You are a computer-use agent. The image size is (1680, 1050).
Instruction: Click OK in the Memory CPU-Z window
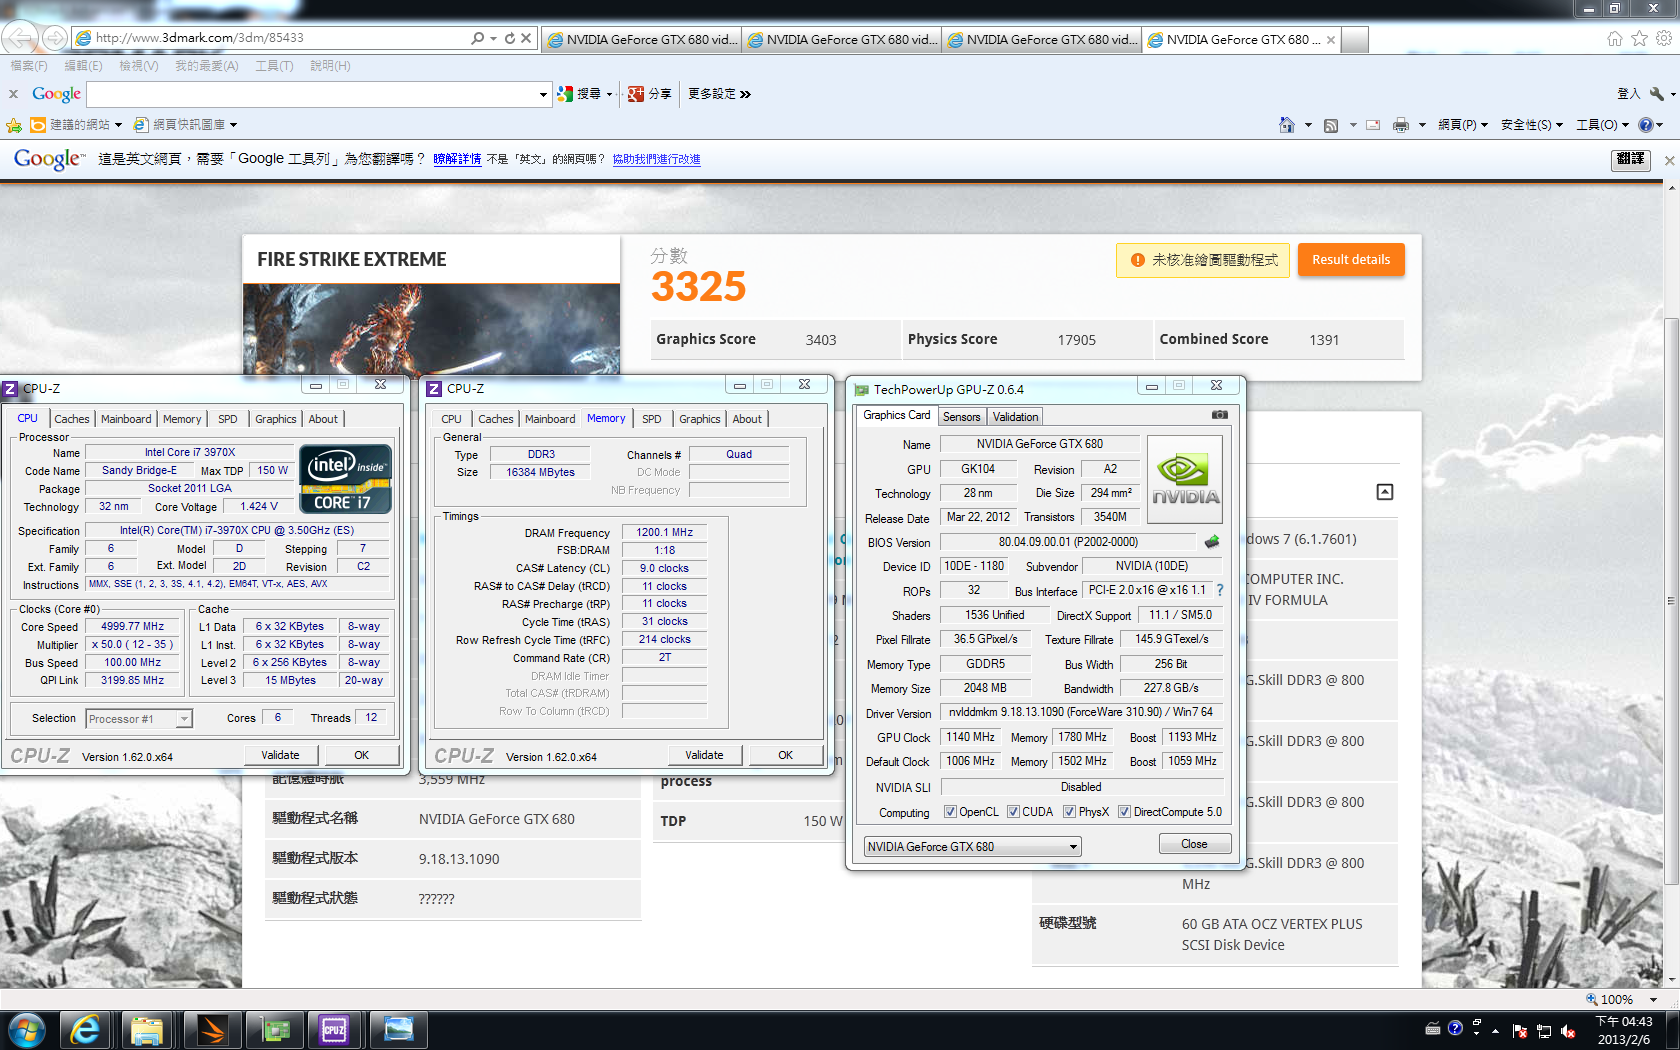(785, 755)
